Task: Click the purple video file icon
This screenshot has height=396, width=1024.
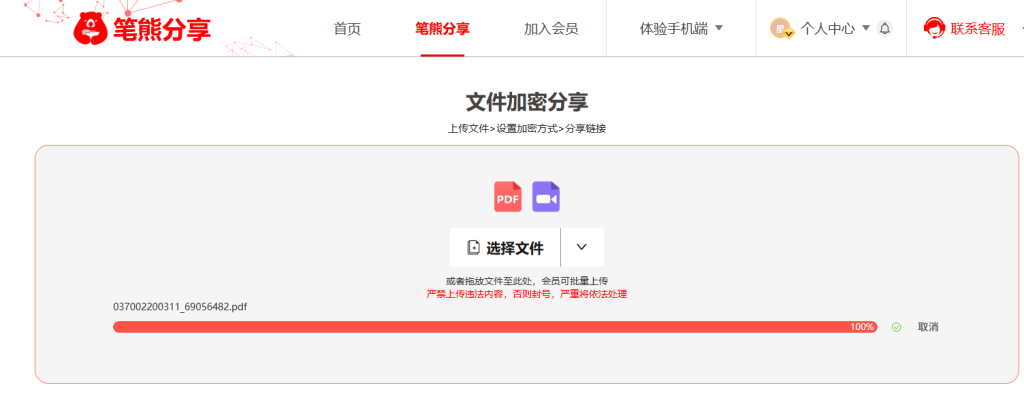Action: coord(546,197)
